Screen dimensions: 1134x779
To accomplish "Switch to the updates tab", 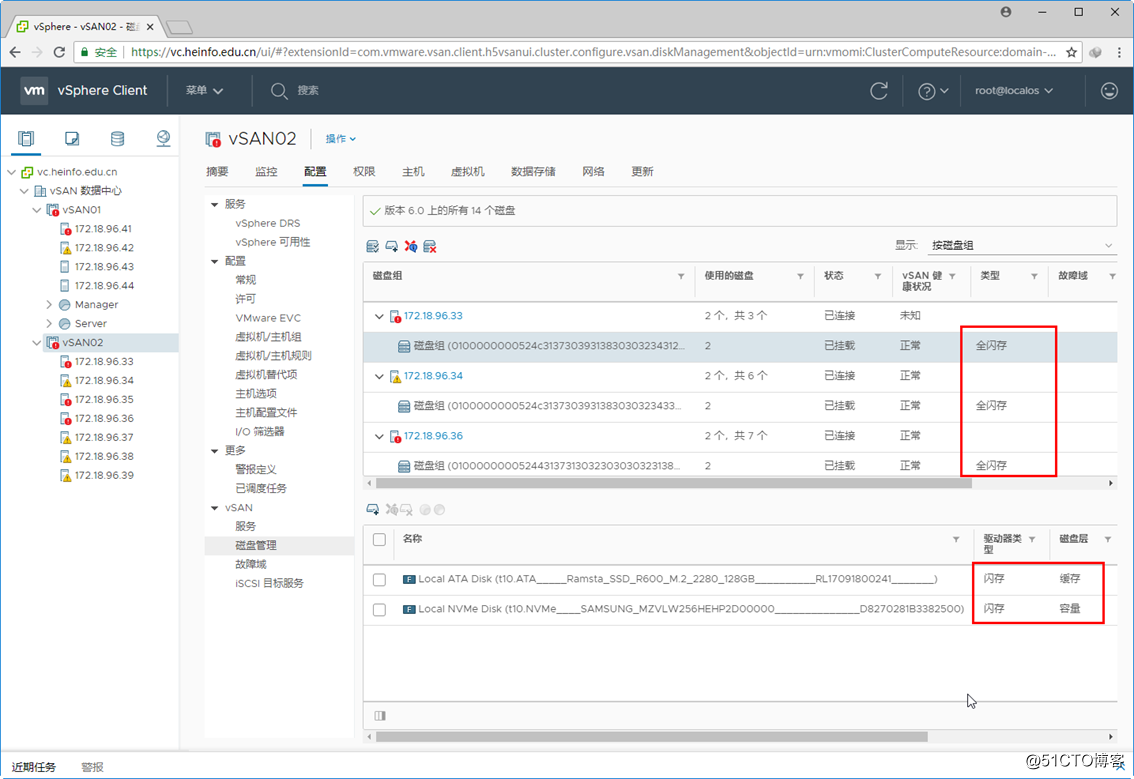I will coord(641,171).
